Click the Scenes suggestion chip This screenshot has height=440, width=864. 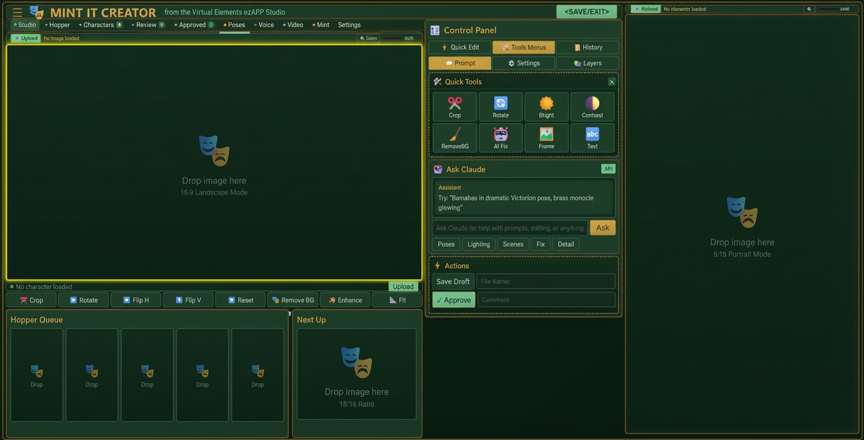[x=513, y=245]
